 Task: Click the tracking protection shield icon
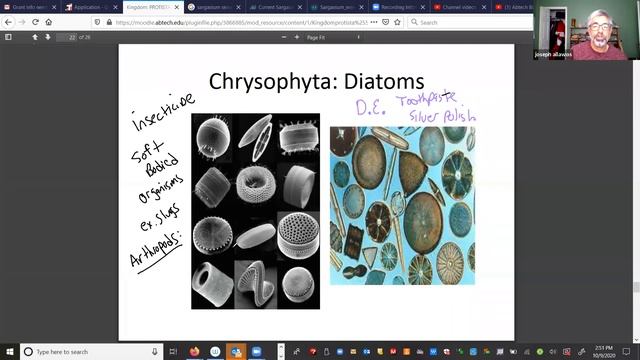point(97,22)
